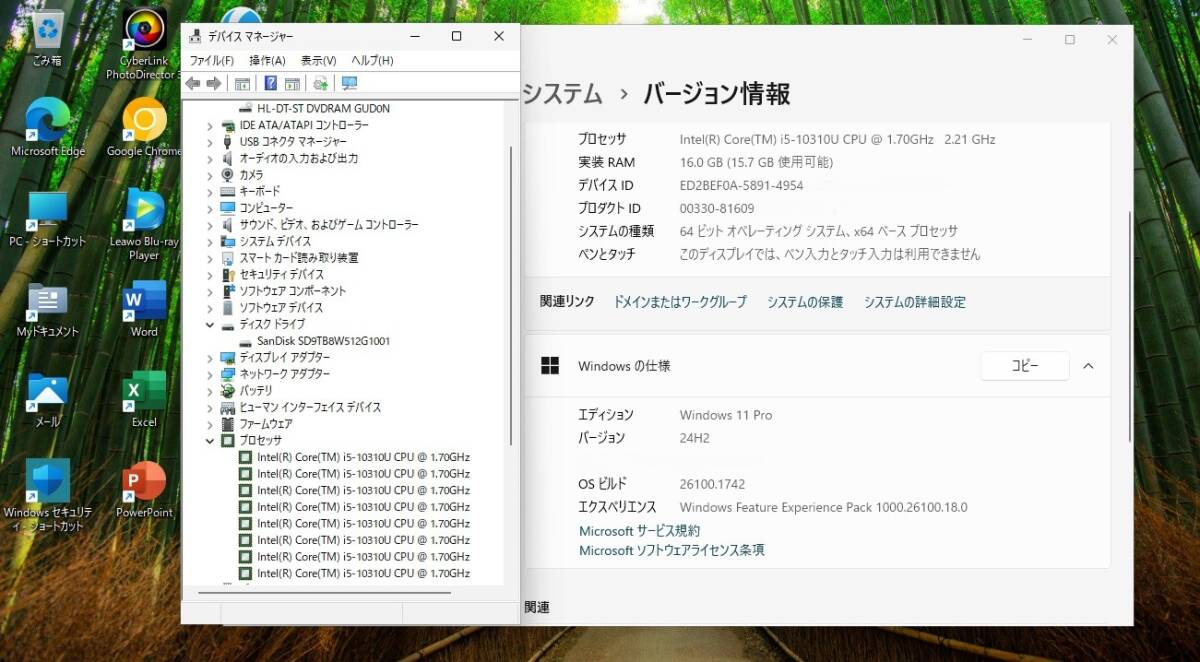The image size is (1200, 662).
Task: Select the Help icon in Device Manager toolbar
Action: [271, 84]
